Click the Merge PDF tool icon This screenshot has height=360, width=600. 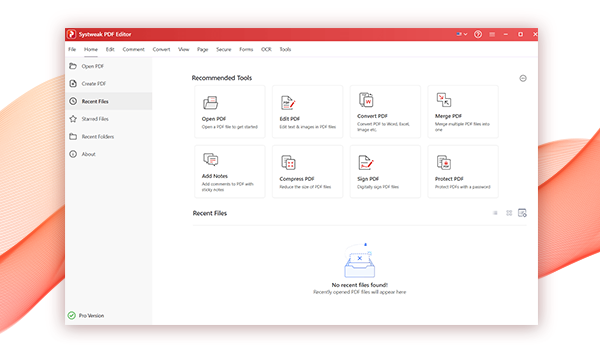click(444, 100)
